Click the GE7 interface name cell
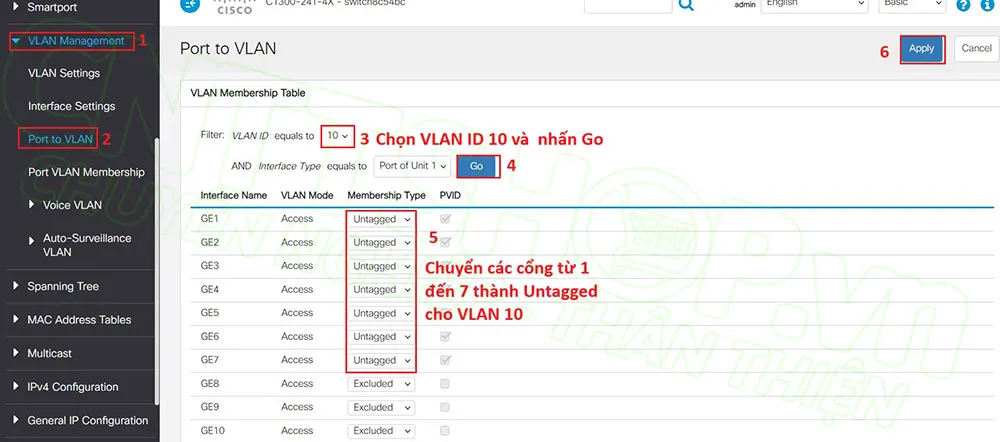Image resolution: width=1000 pixels, height=442 pixels. pyautogui.click(x=210, y=360)
